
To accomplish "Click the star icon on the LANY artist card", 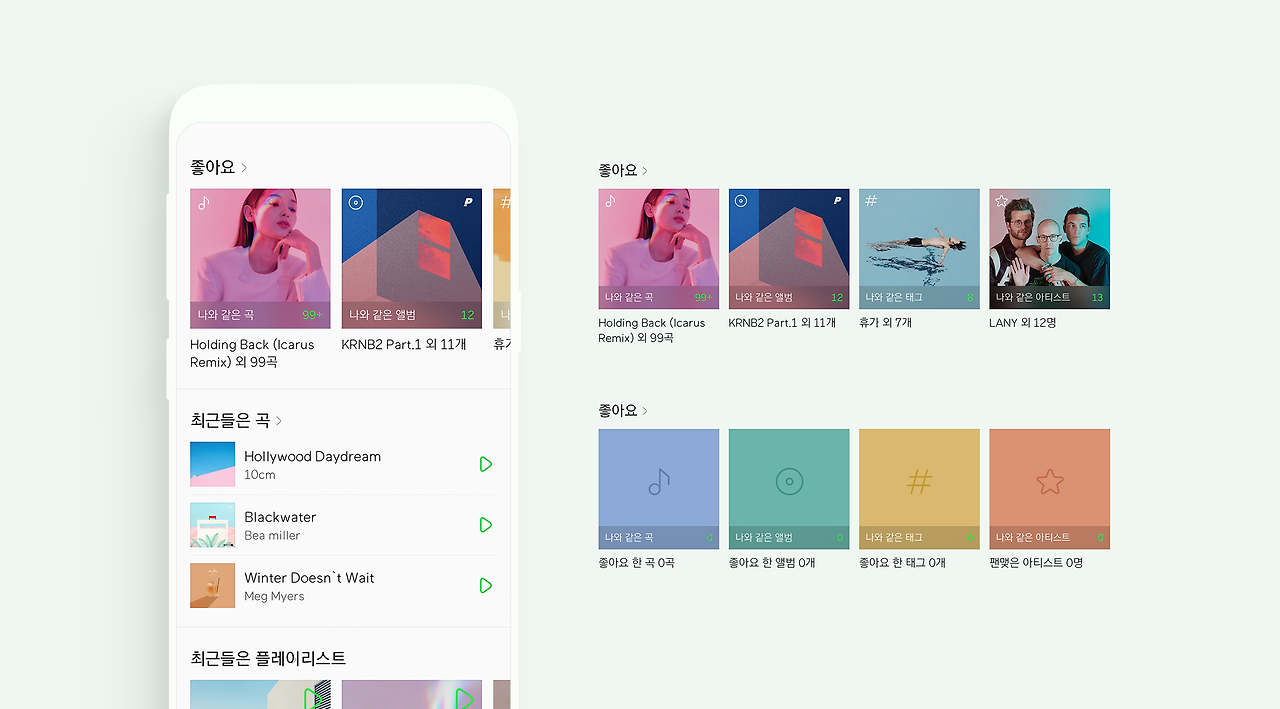I will click(x=999, y=199).
